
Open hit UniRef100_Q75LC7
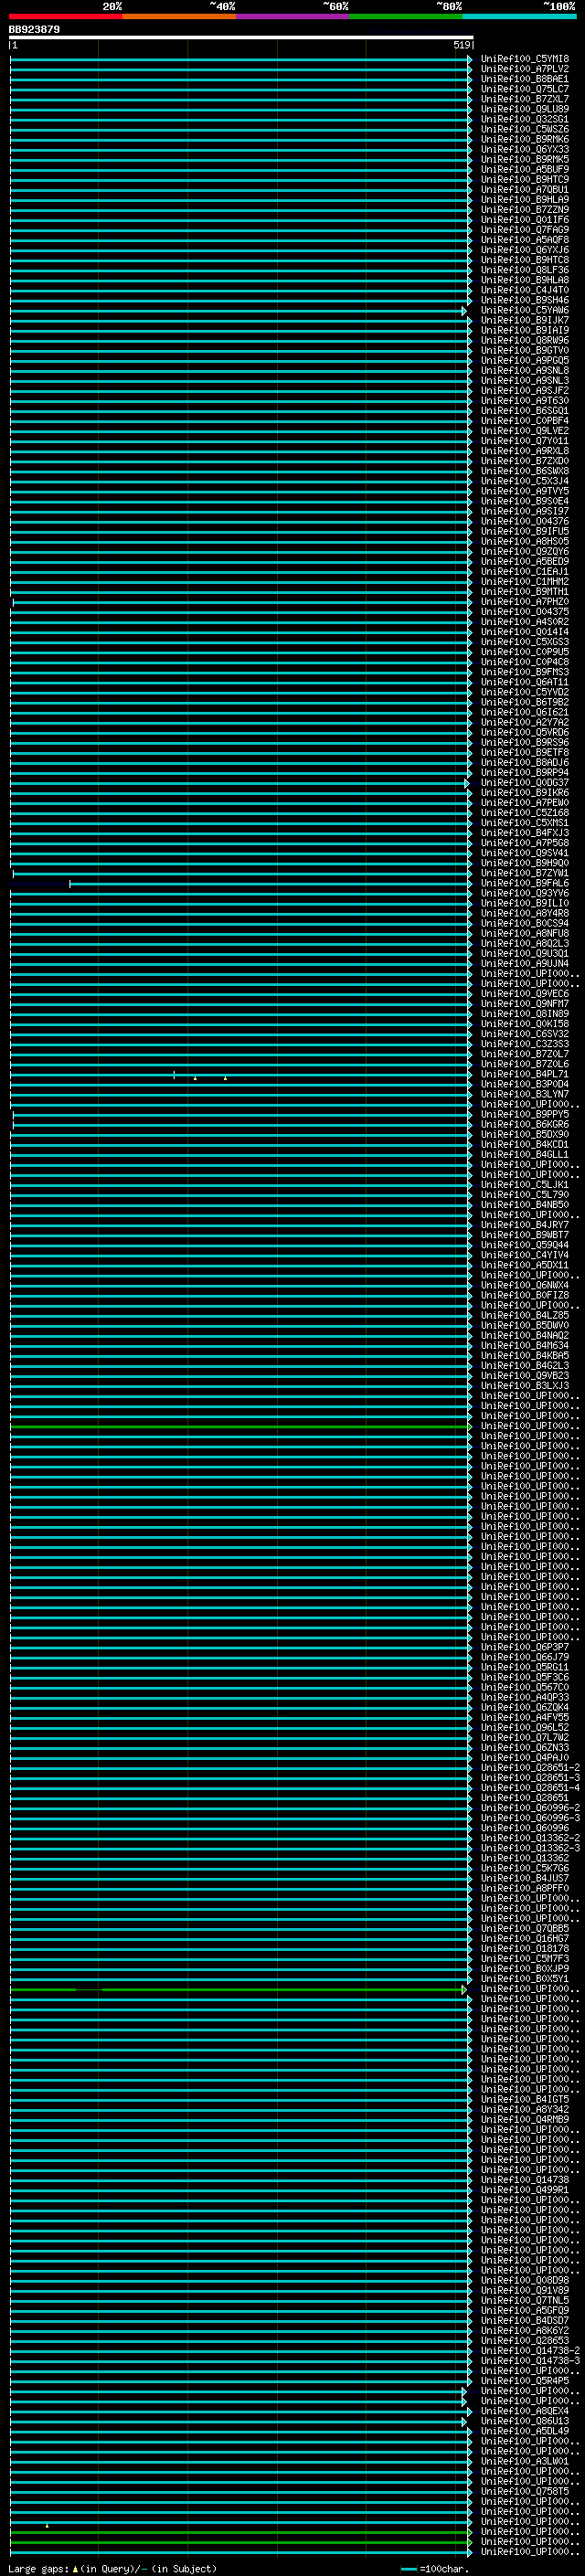tap(524, 89)
